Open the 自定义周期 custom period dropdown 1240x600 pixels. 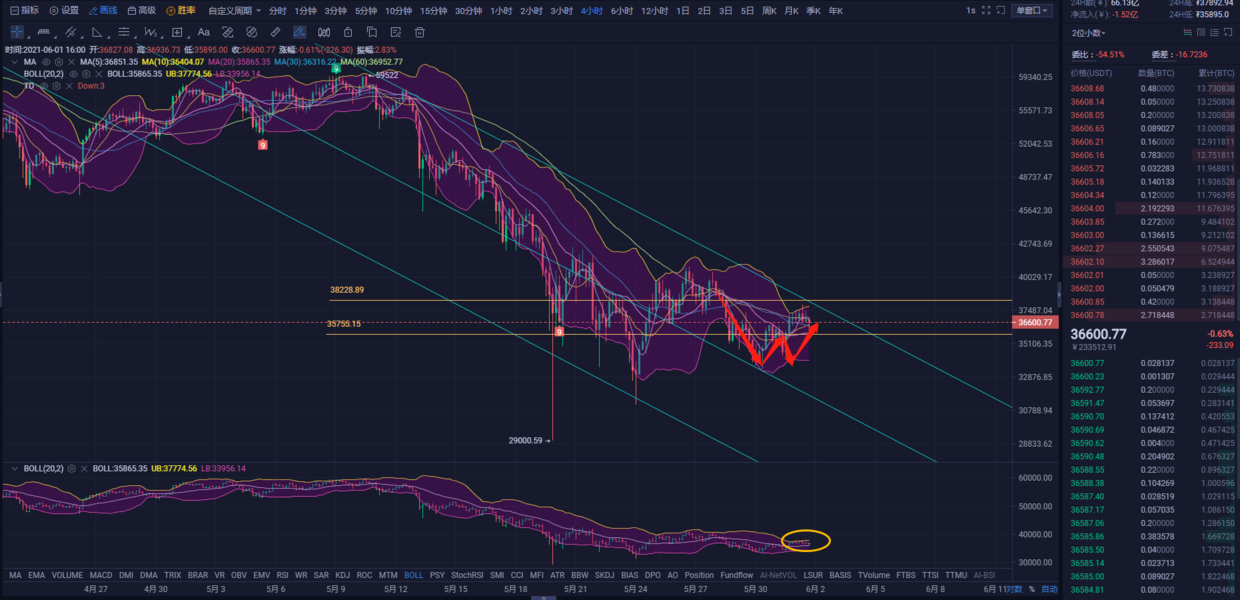pyautogui.click(x=235, y=10)
